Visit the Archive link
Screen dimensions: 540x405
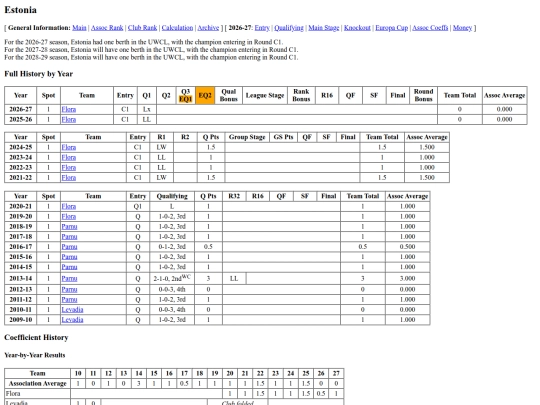(x=208, y=28)
